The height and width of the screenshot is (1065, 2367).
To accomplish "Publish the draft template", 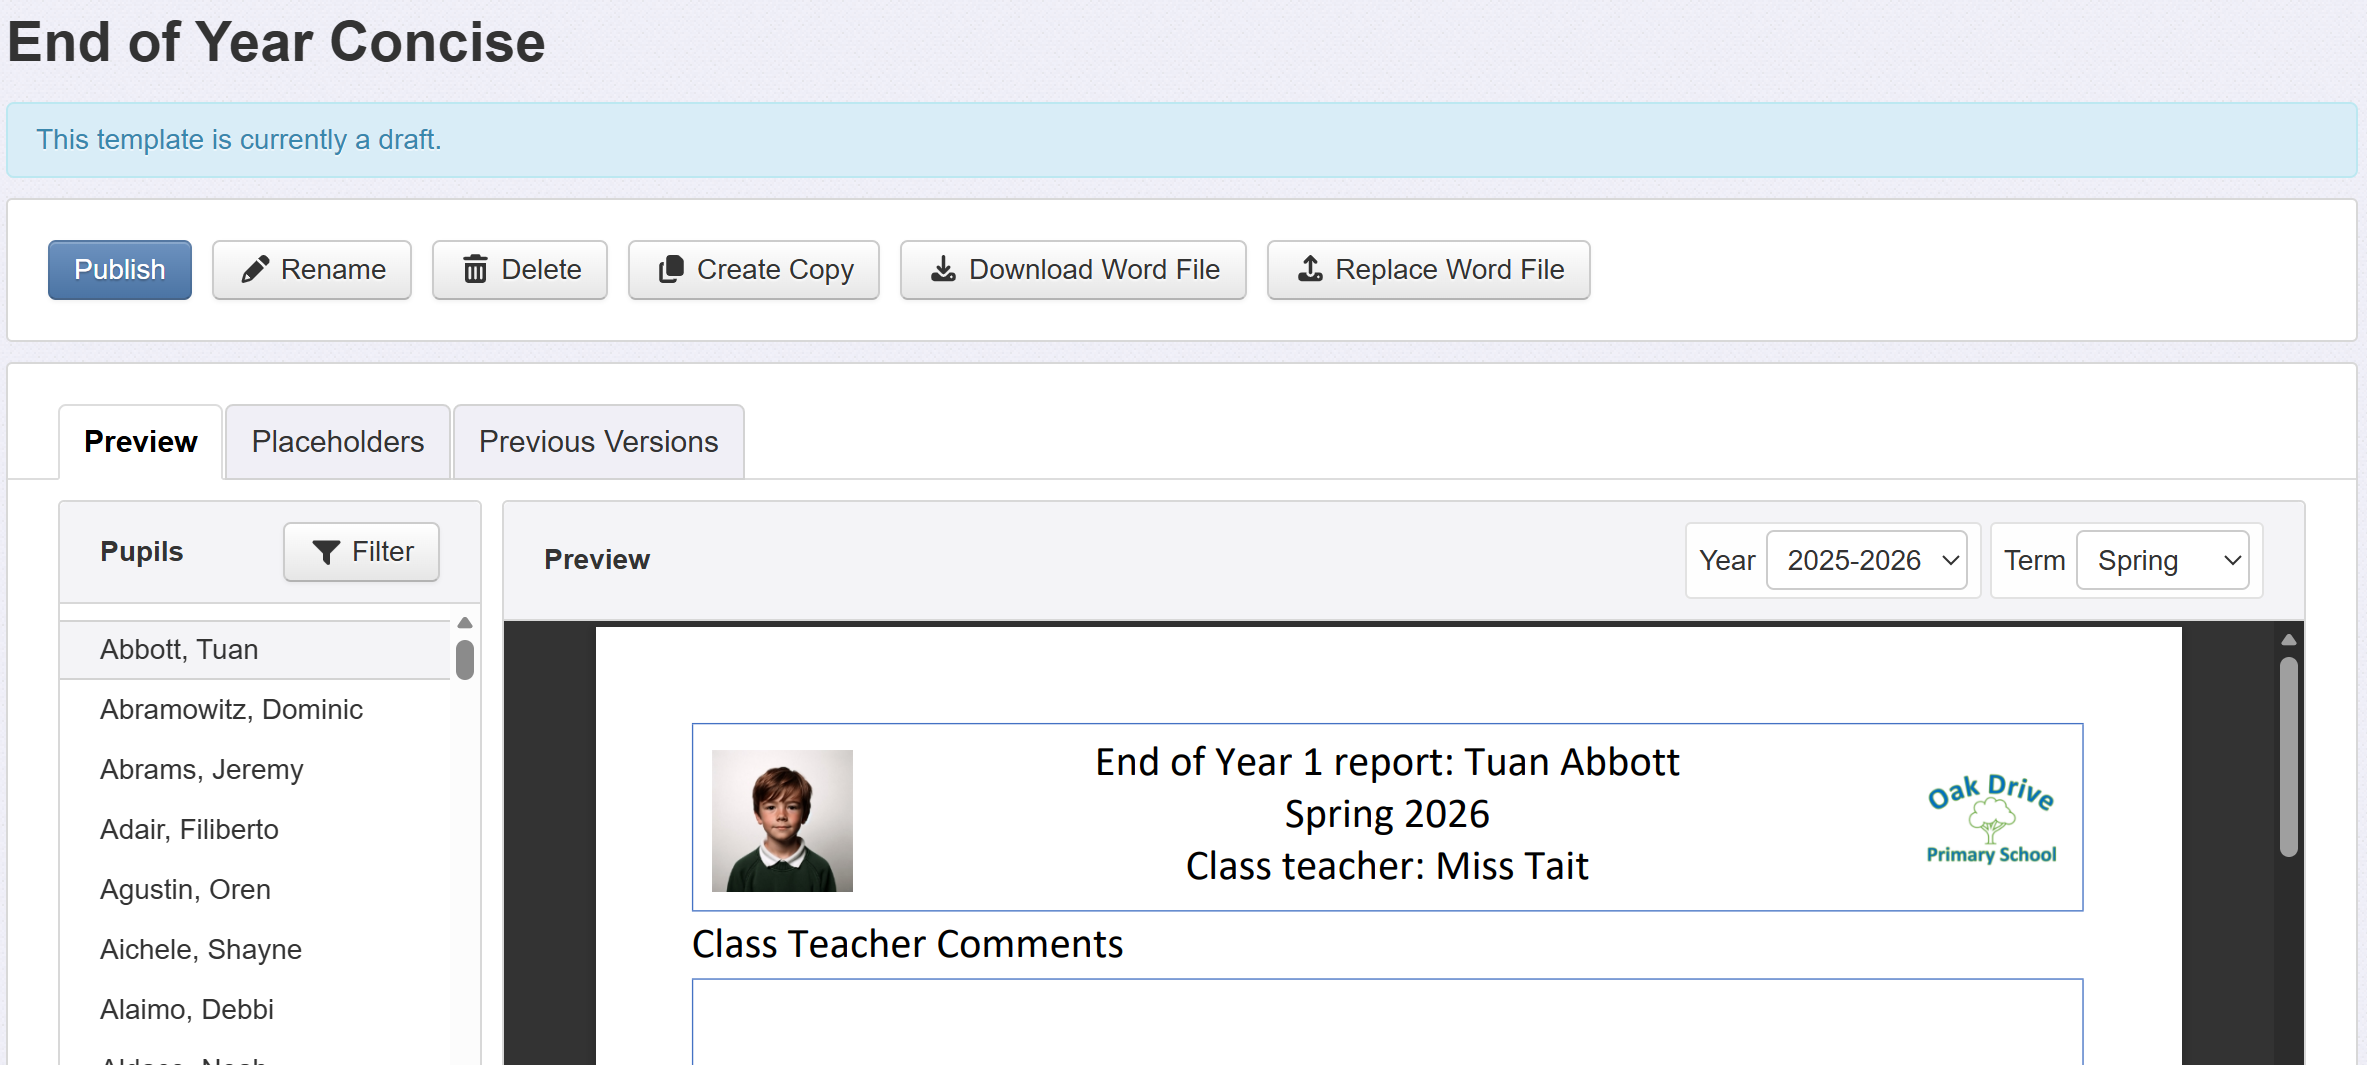I will (x=120, y=270).
